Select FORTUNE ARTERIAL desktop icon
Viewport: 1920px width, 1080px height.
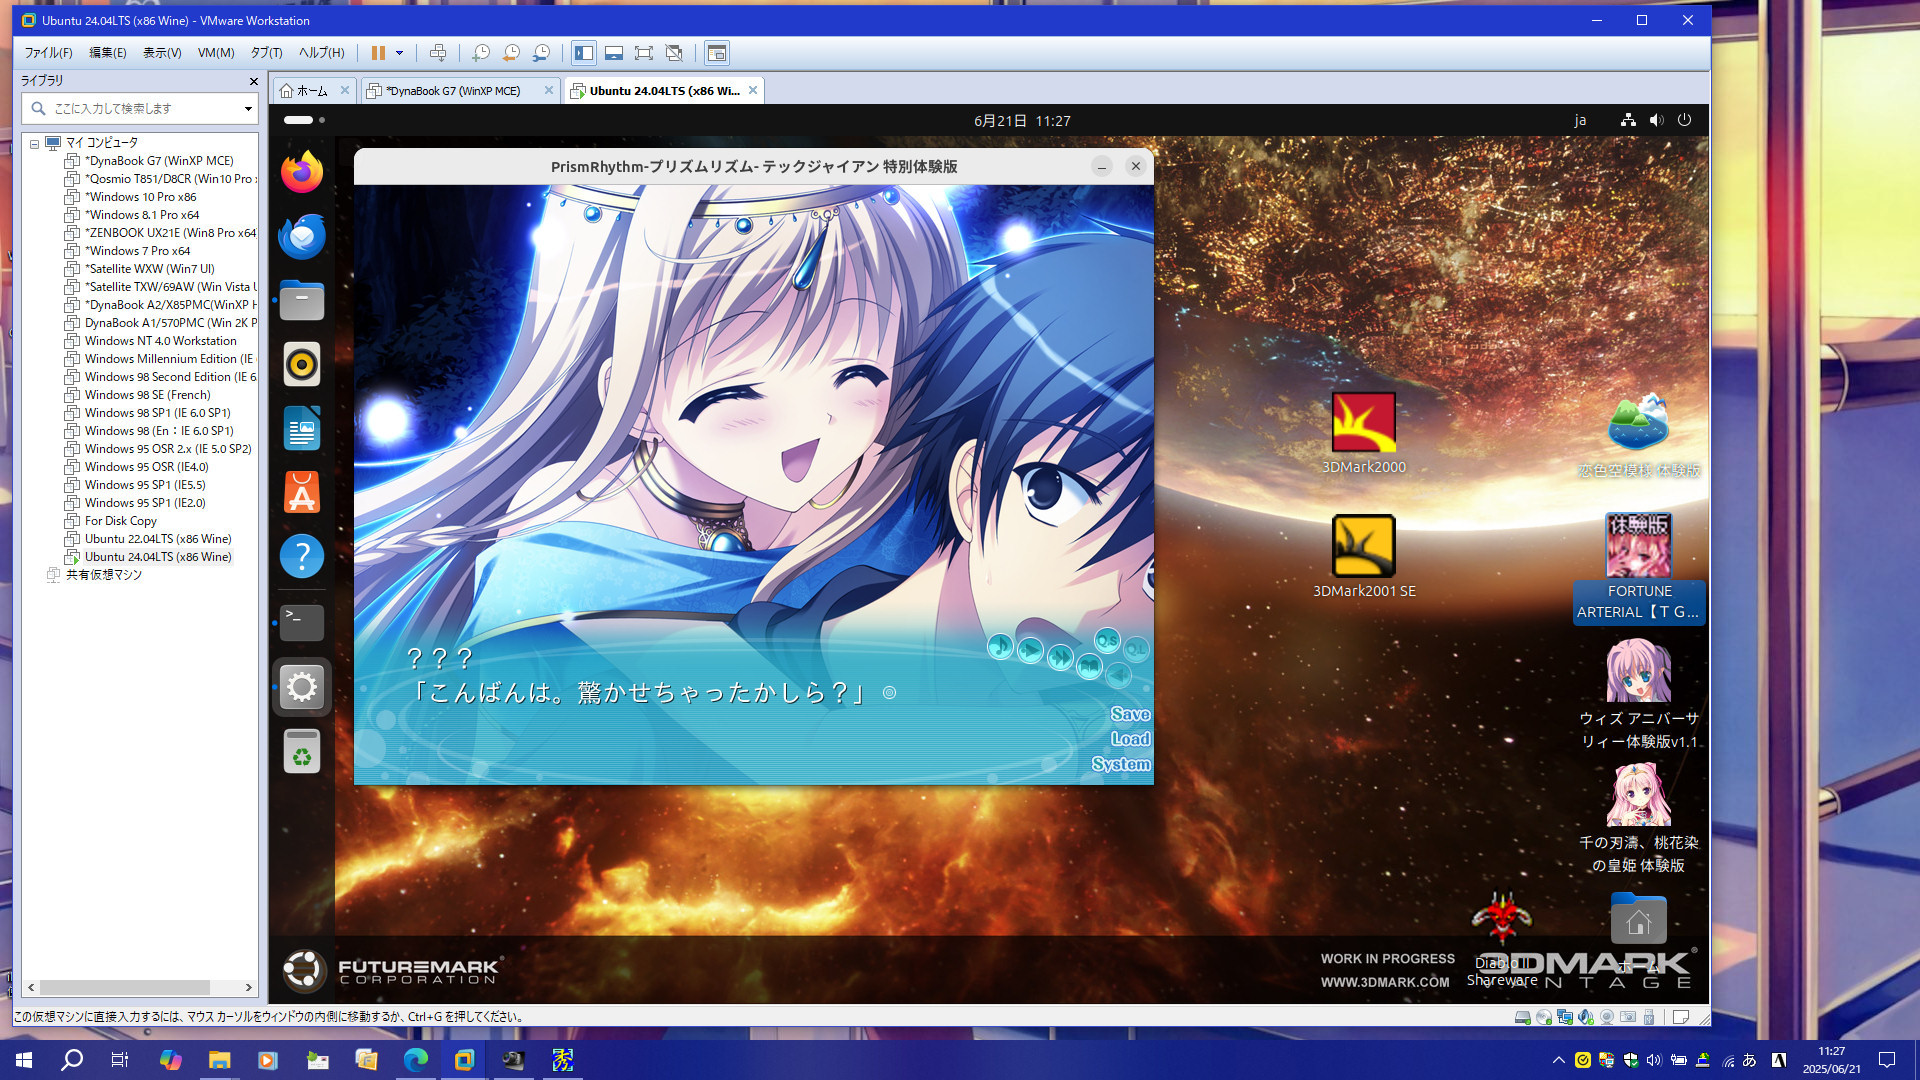coord(1638,568)
